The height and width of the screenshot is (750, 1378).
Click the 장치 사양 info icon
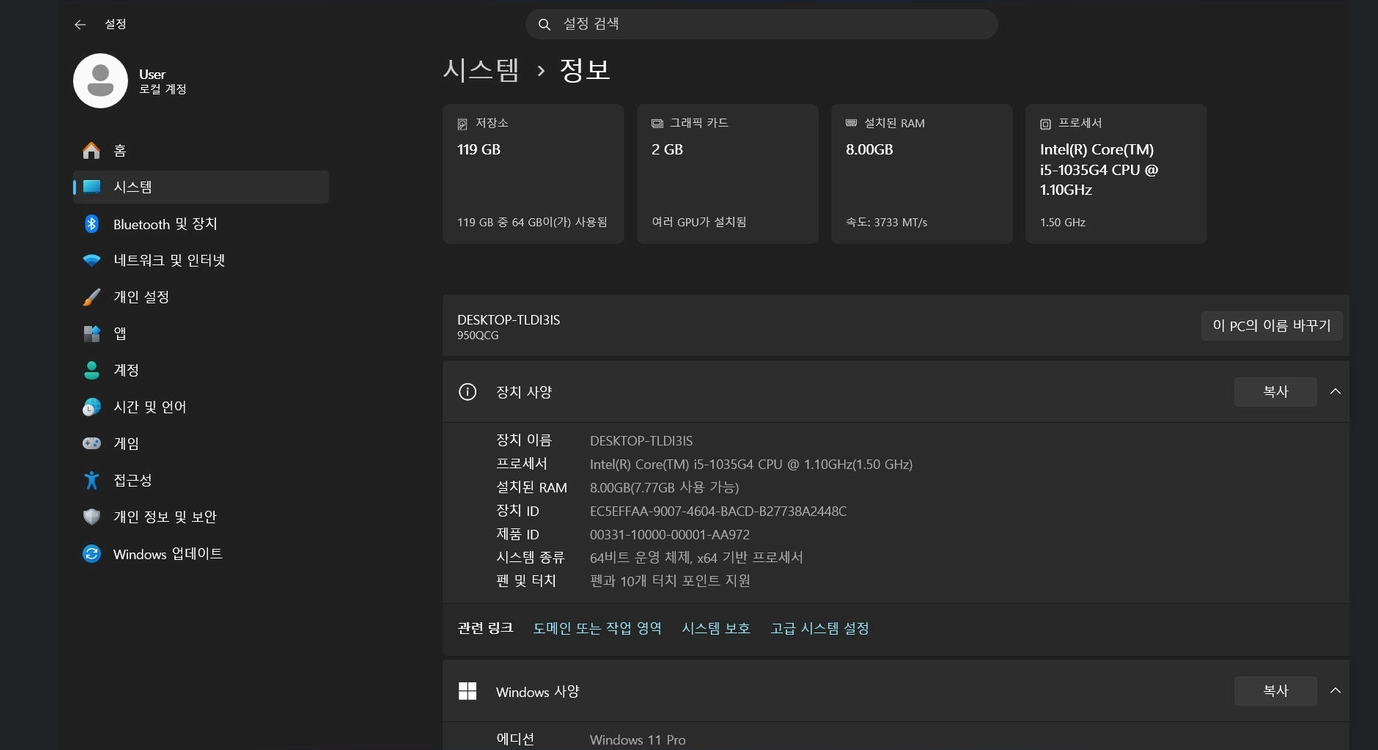[x=467, y=392]
